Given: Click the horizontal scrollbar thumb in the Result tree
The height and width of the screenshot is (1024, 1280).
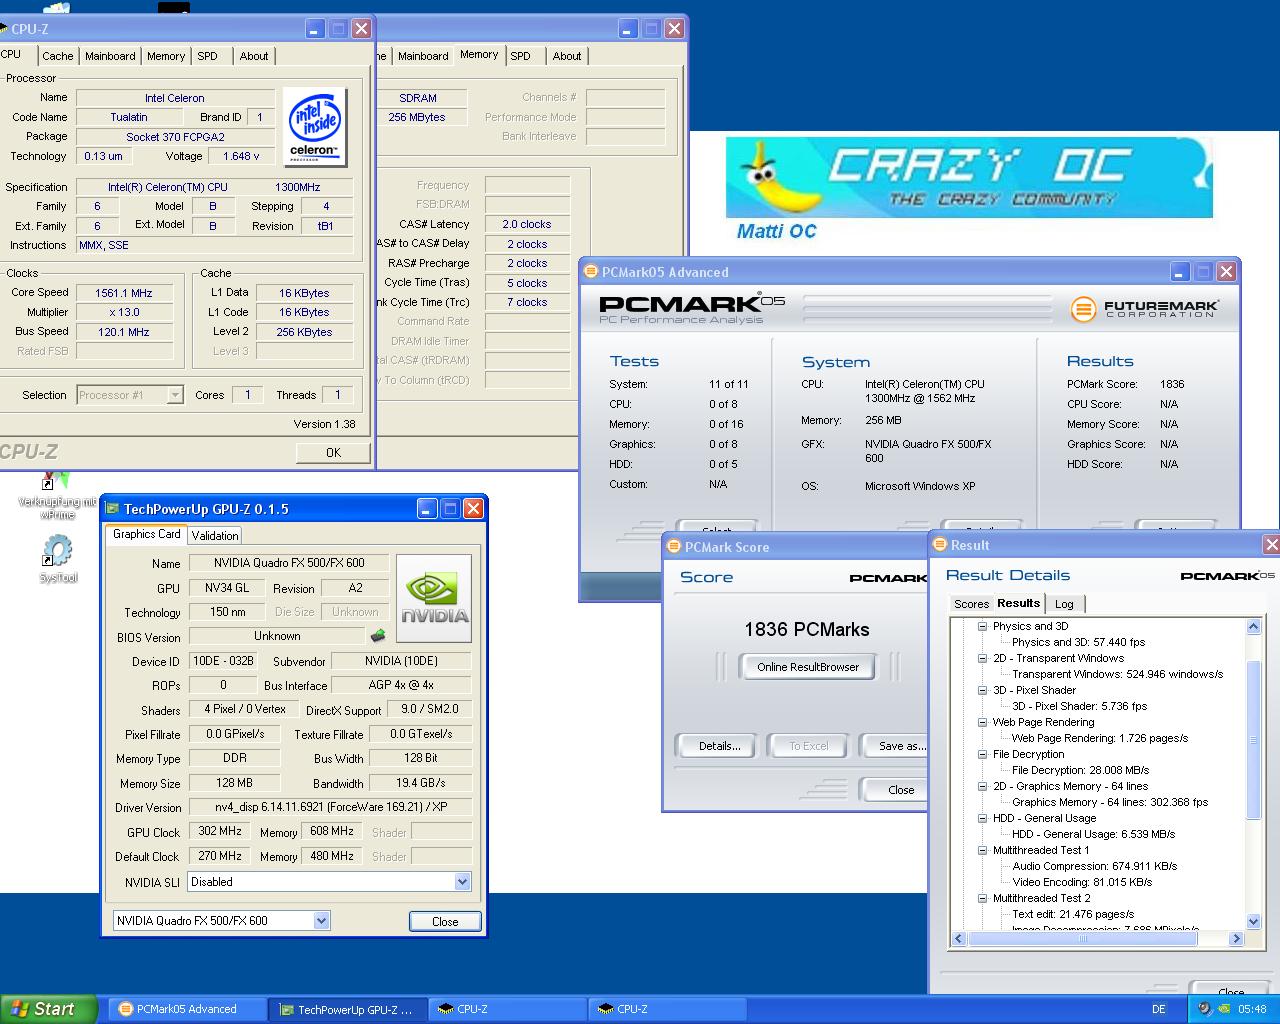Looking at the screenshot, I should [x=1083, y=939].
